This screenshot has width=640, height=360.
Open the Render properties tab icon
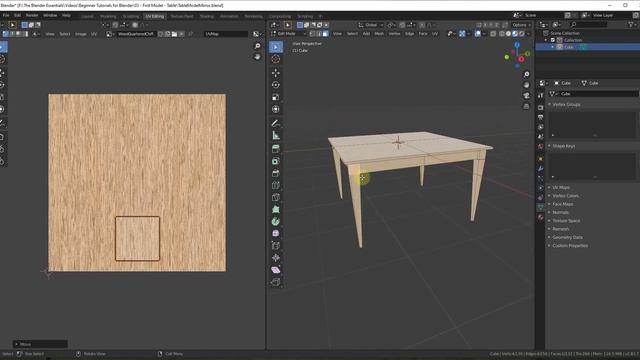click(540, 107)
